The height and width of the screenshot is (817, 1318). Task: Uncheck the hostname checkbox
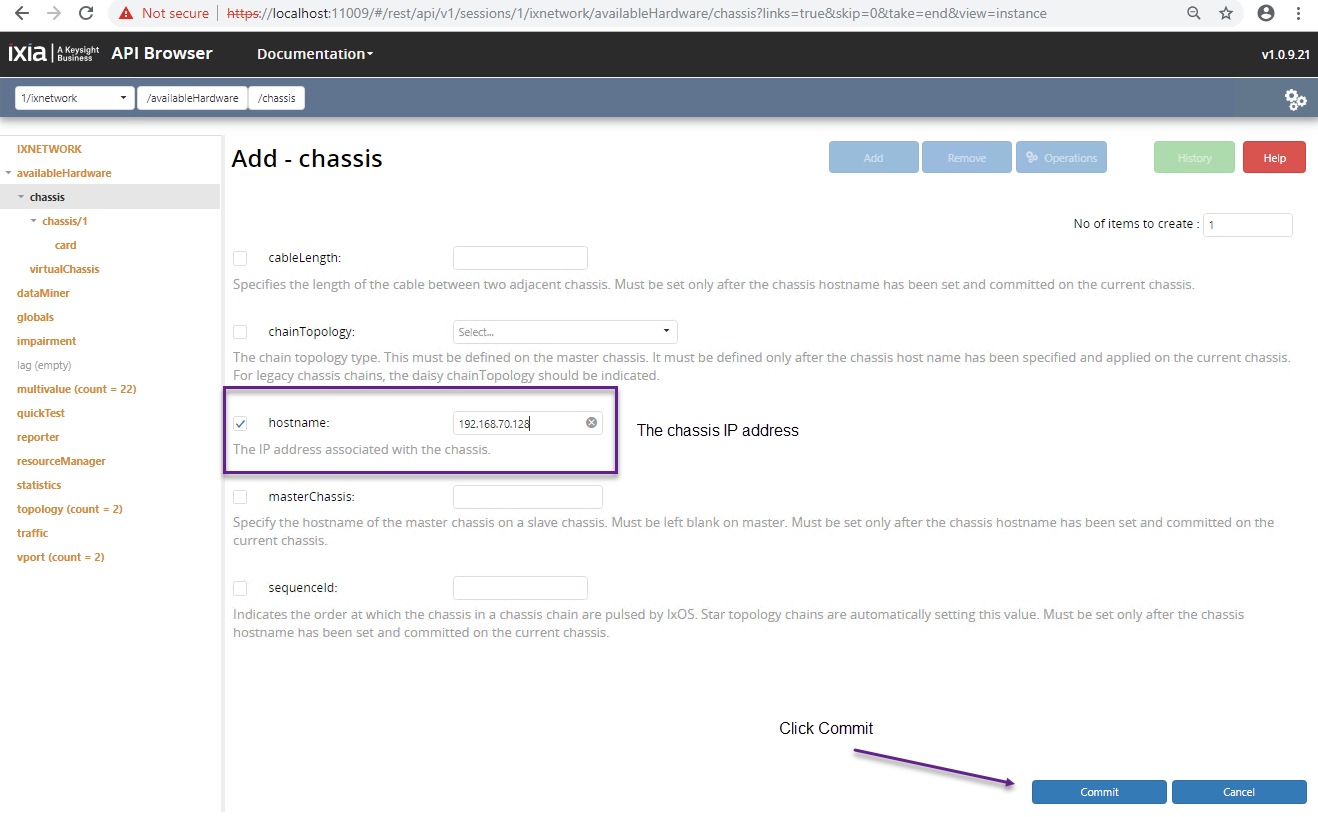[240, 424]
